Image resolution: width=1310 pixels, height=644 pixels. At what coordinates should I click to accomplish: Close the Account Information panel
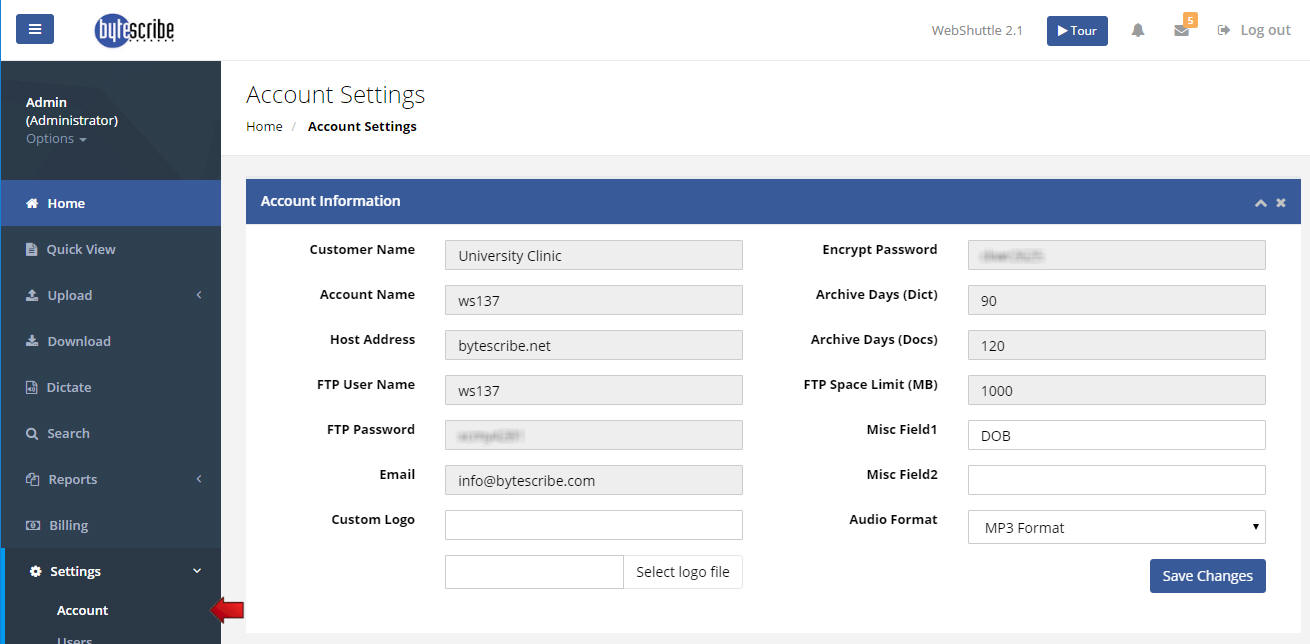(1281, 203)
